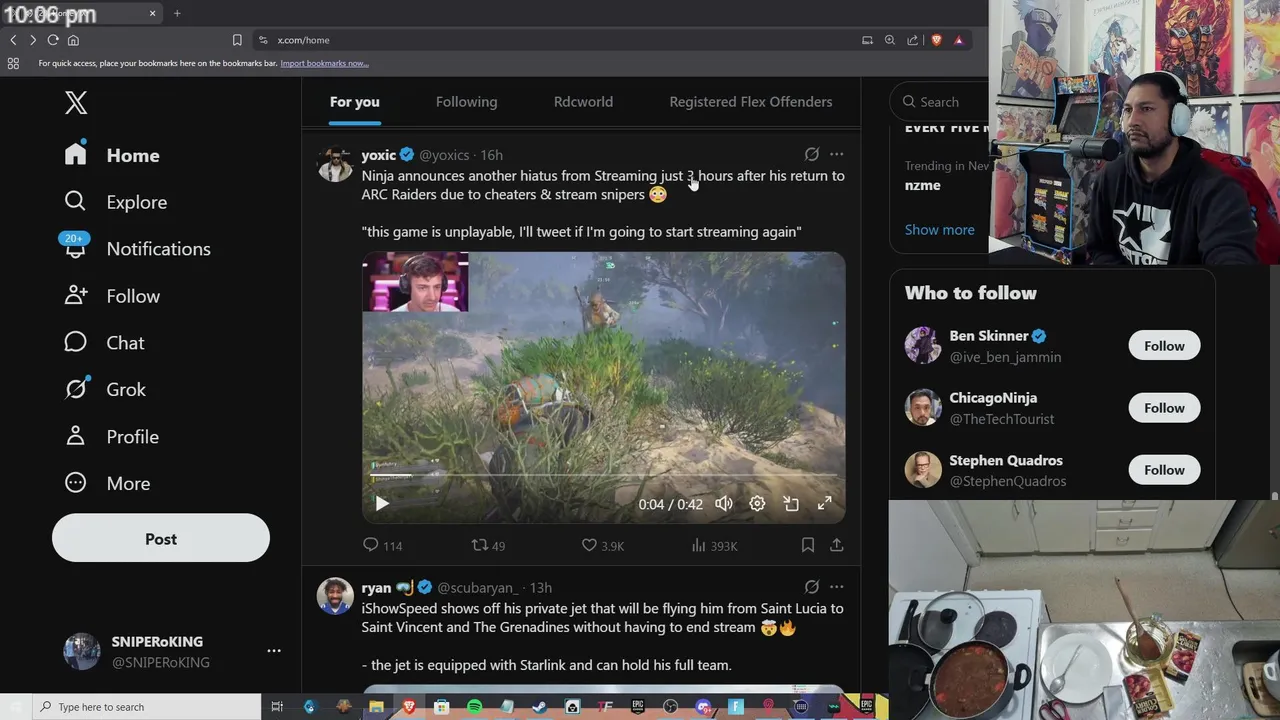Reply to yoxic's post with 114 replies
Screen dimensions: 1280x720
381,545
